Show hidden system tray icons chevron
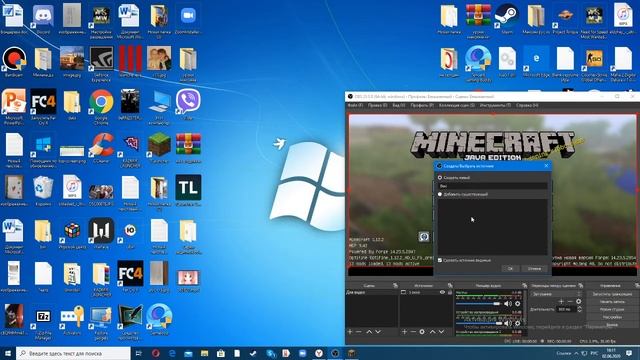This screenshot has width=640, height=360. [576, 353]
